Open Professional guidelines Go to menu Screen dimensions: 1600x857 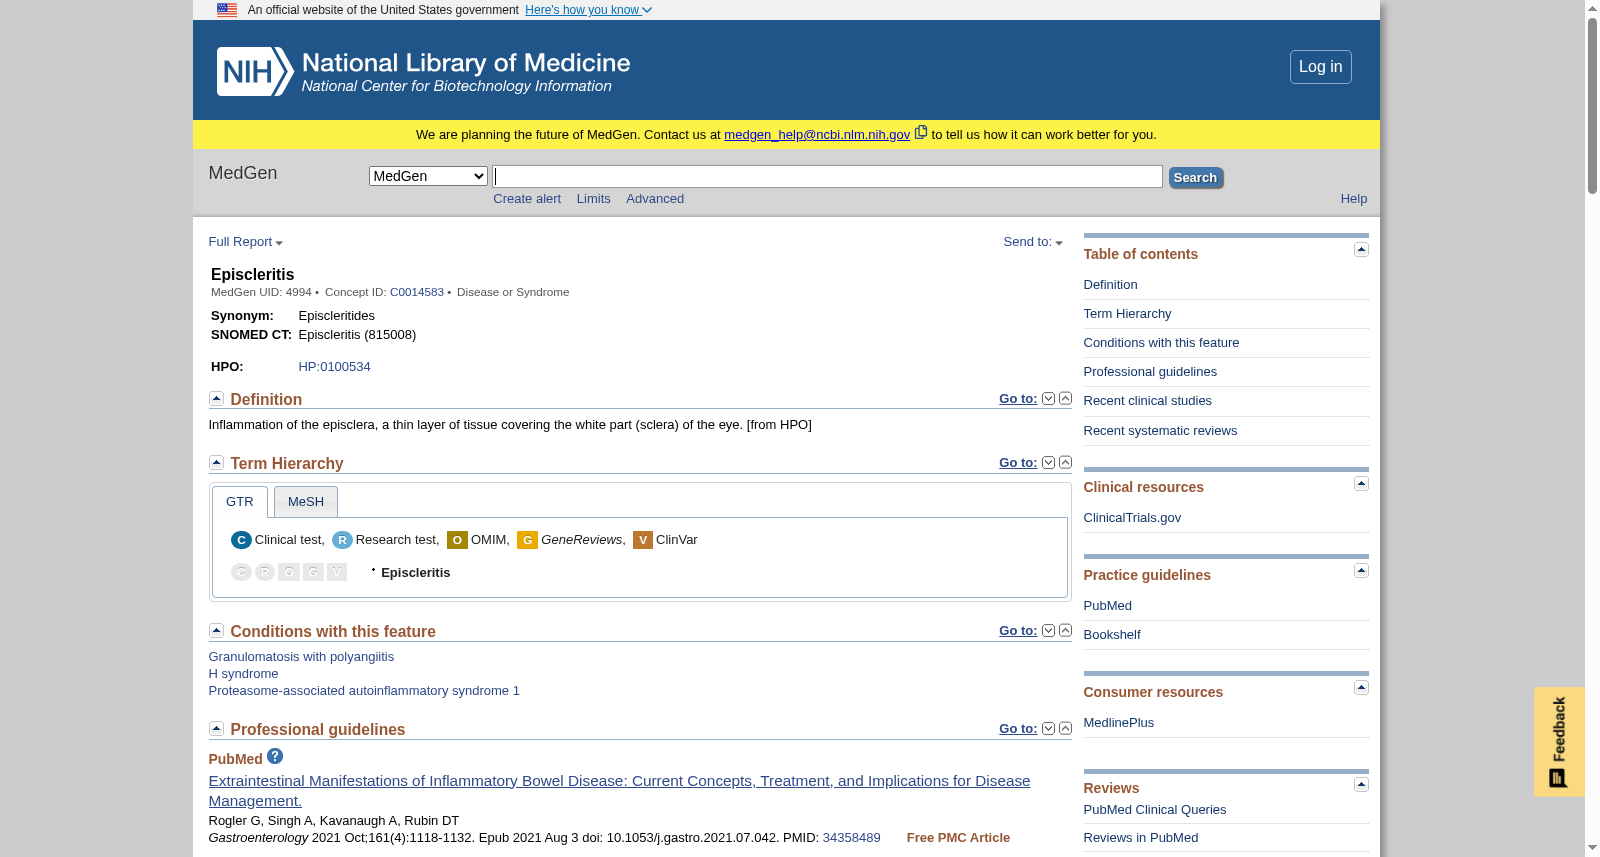point(1018,728)
